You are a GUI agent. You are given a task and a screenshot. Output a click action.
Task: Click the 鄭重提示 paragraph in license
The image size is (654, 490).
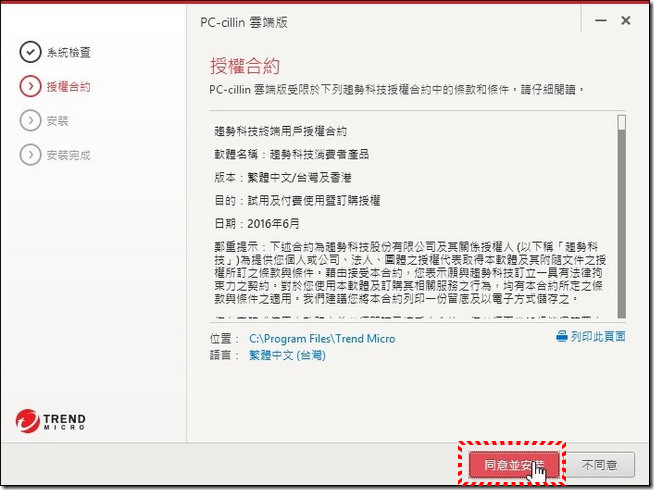pyautogui.click(x=410, y=273)
